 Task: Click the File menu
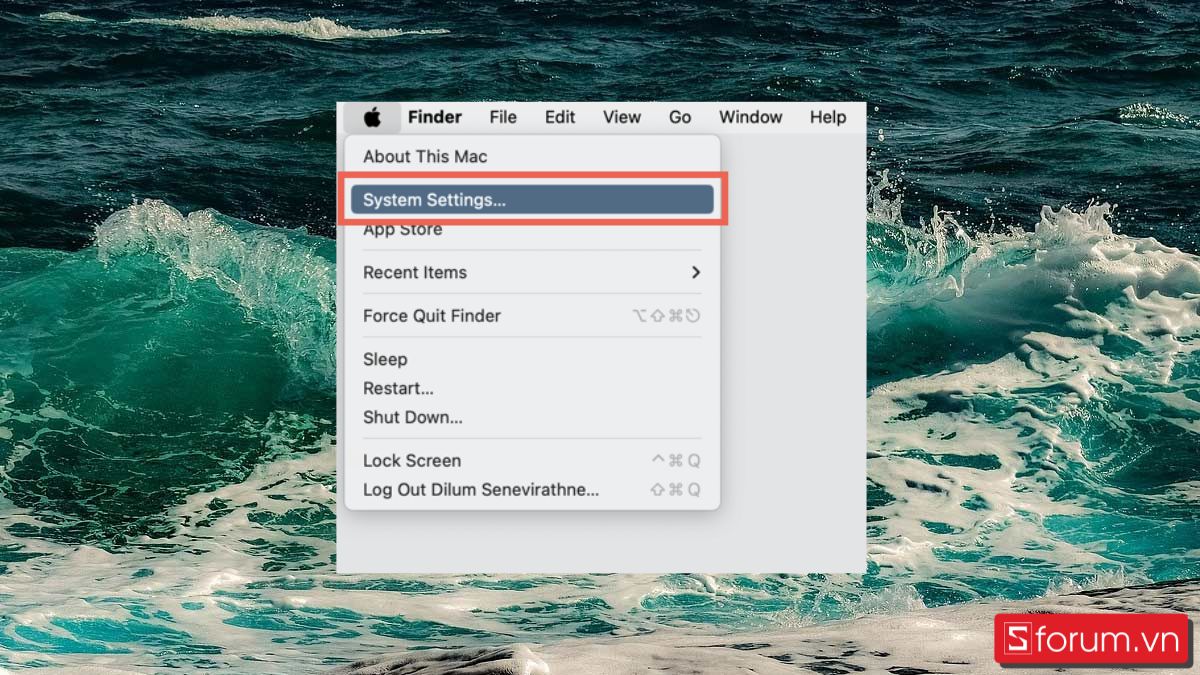(x=503, y=117)
